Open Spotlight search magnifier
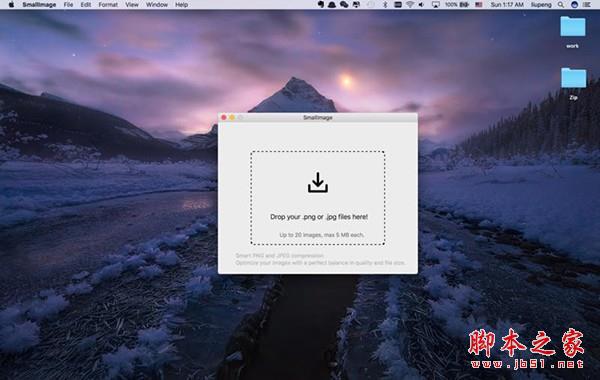Screen dimensions: 600x380 click(x=561, y=5)
